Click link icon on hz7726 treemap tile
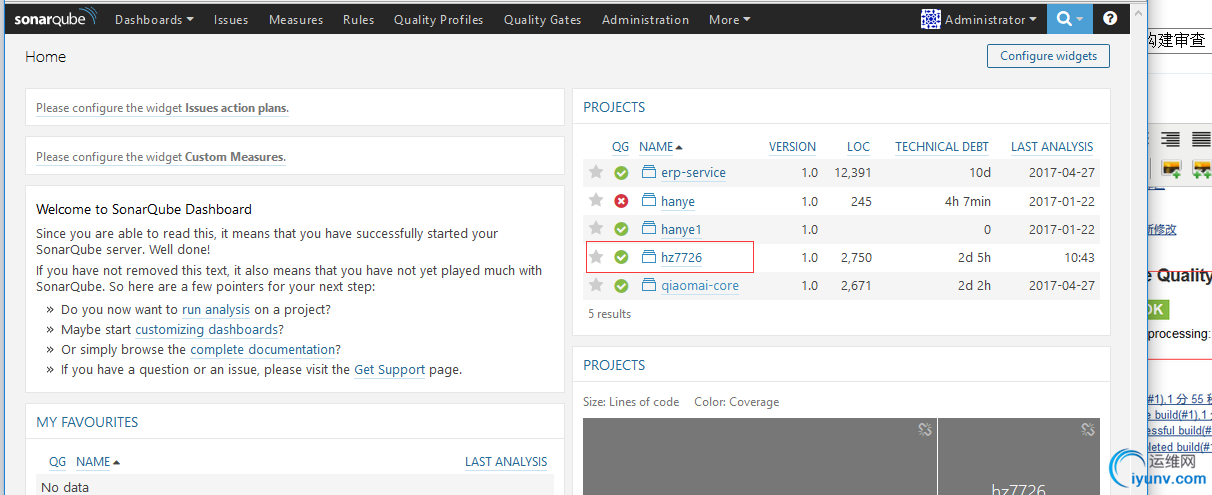Screen dimensions: 1212x495 pyautogui.click(x=1088, y=430)
